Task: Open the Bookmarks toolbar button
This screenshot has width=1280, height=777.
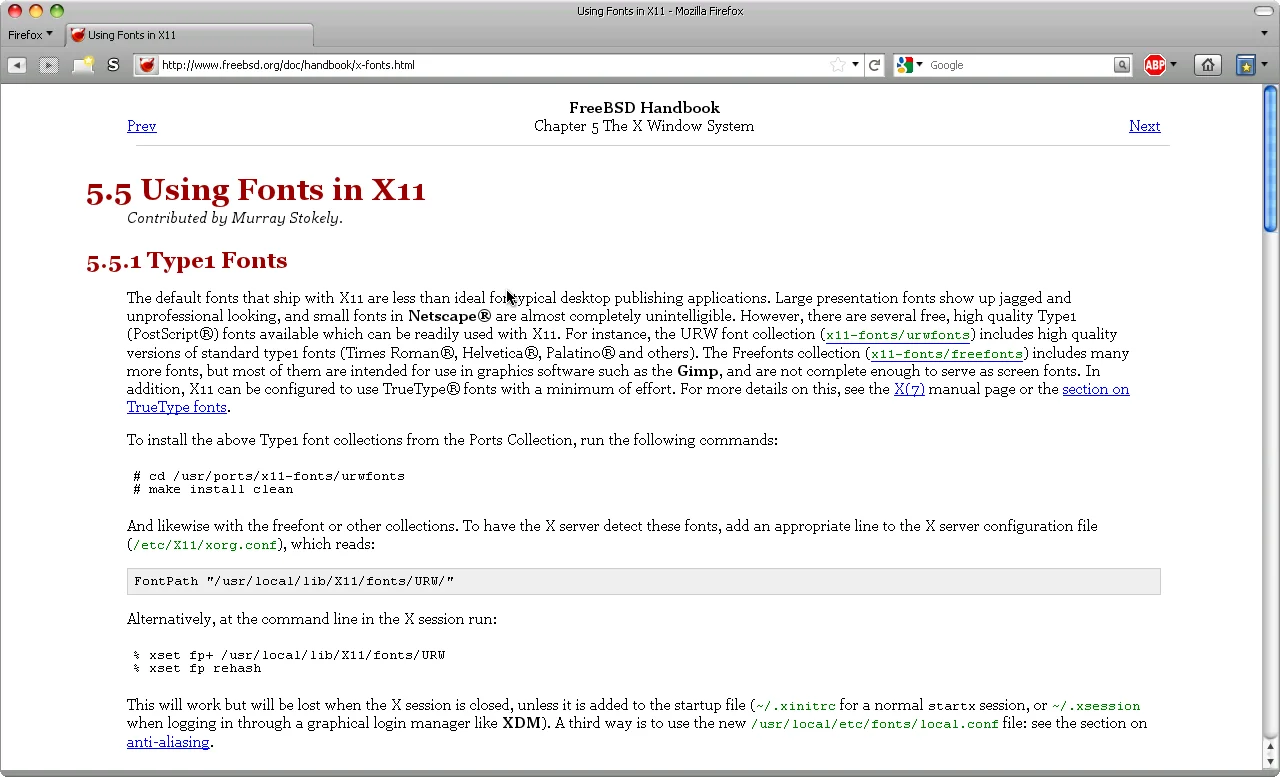Action: [1246, 65]
